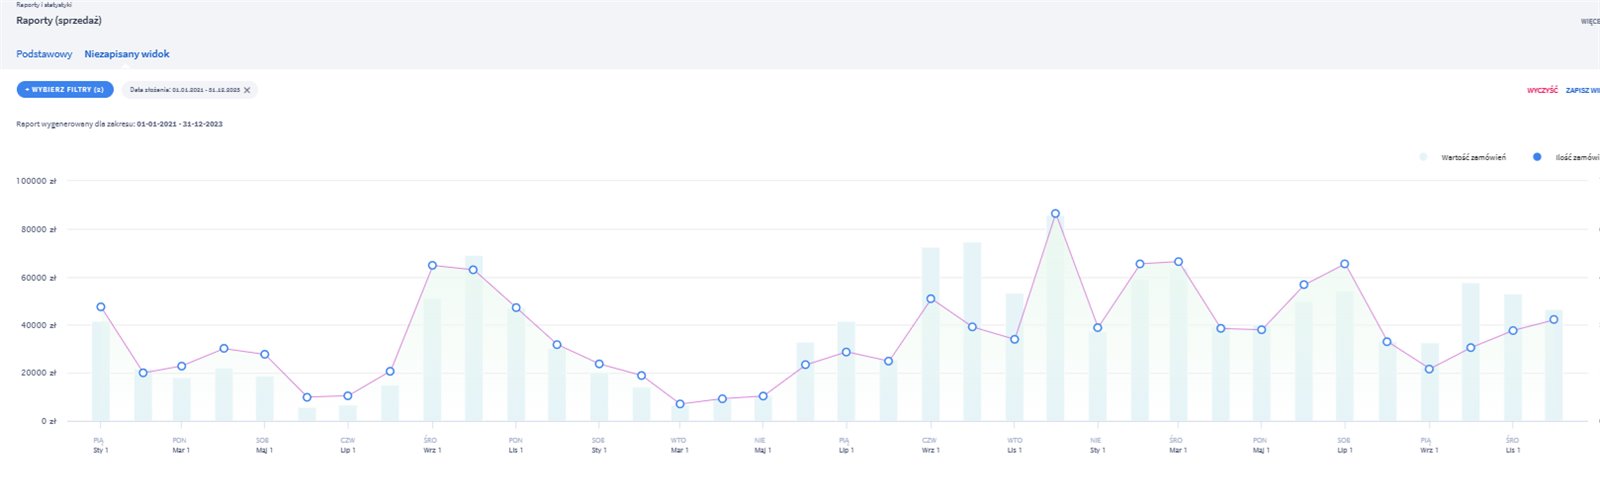
Task: Click the Wartość zamówień legend color dot
Action: [1423, 157]
